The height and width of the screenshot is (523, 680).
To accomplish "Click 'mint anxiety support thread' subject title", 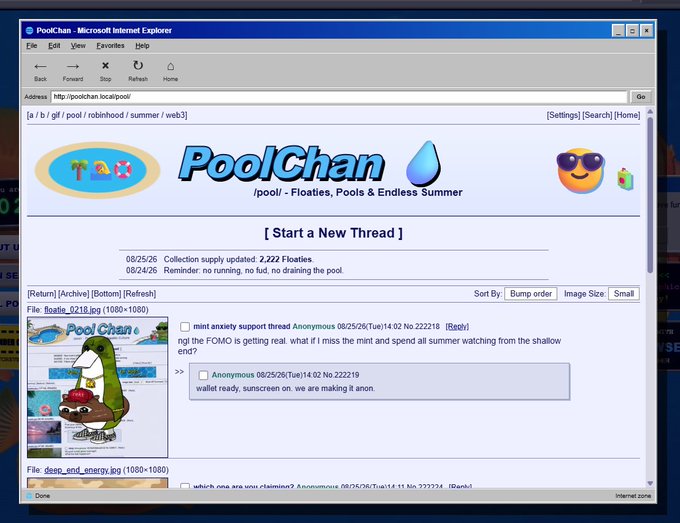I will pyautogui.click(x=242, y=327).
